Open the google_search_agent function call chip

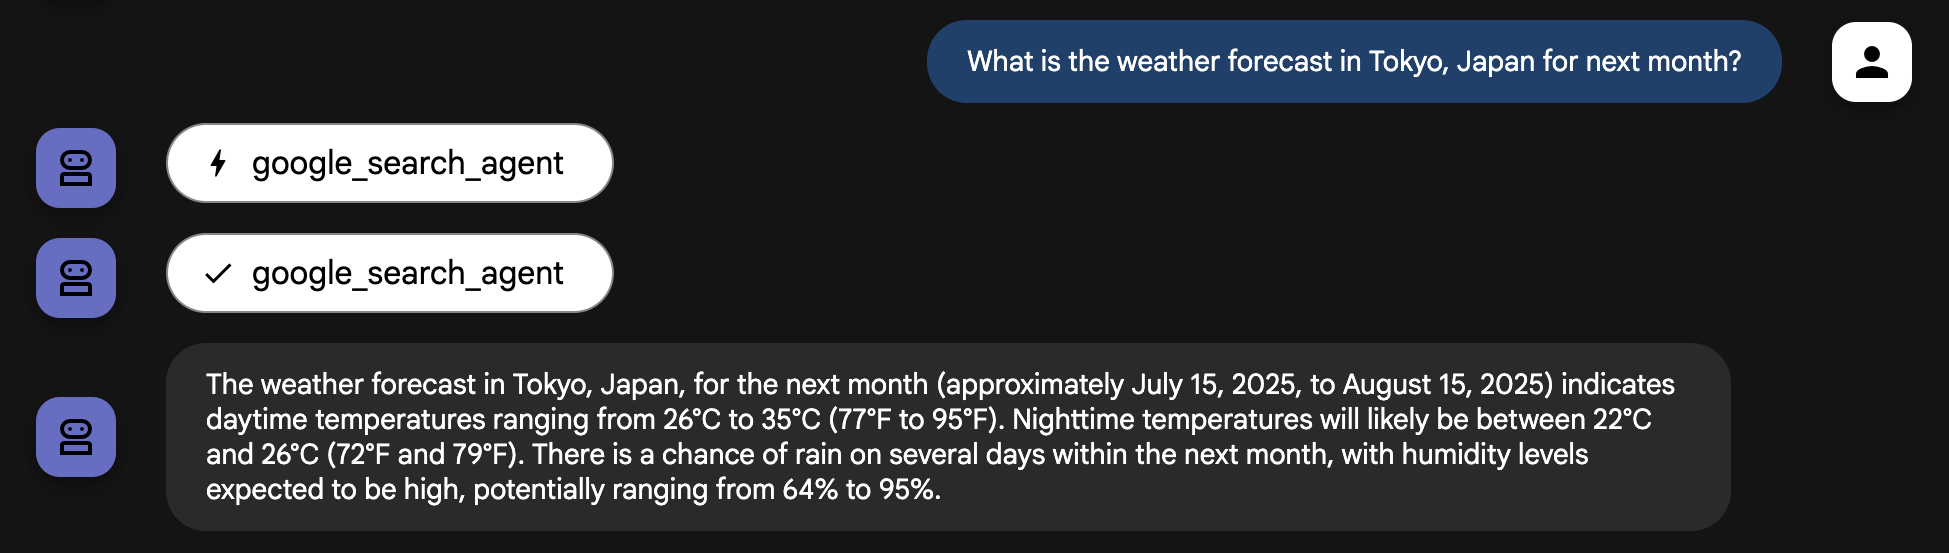[x=389, y=163]
